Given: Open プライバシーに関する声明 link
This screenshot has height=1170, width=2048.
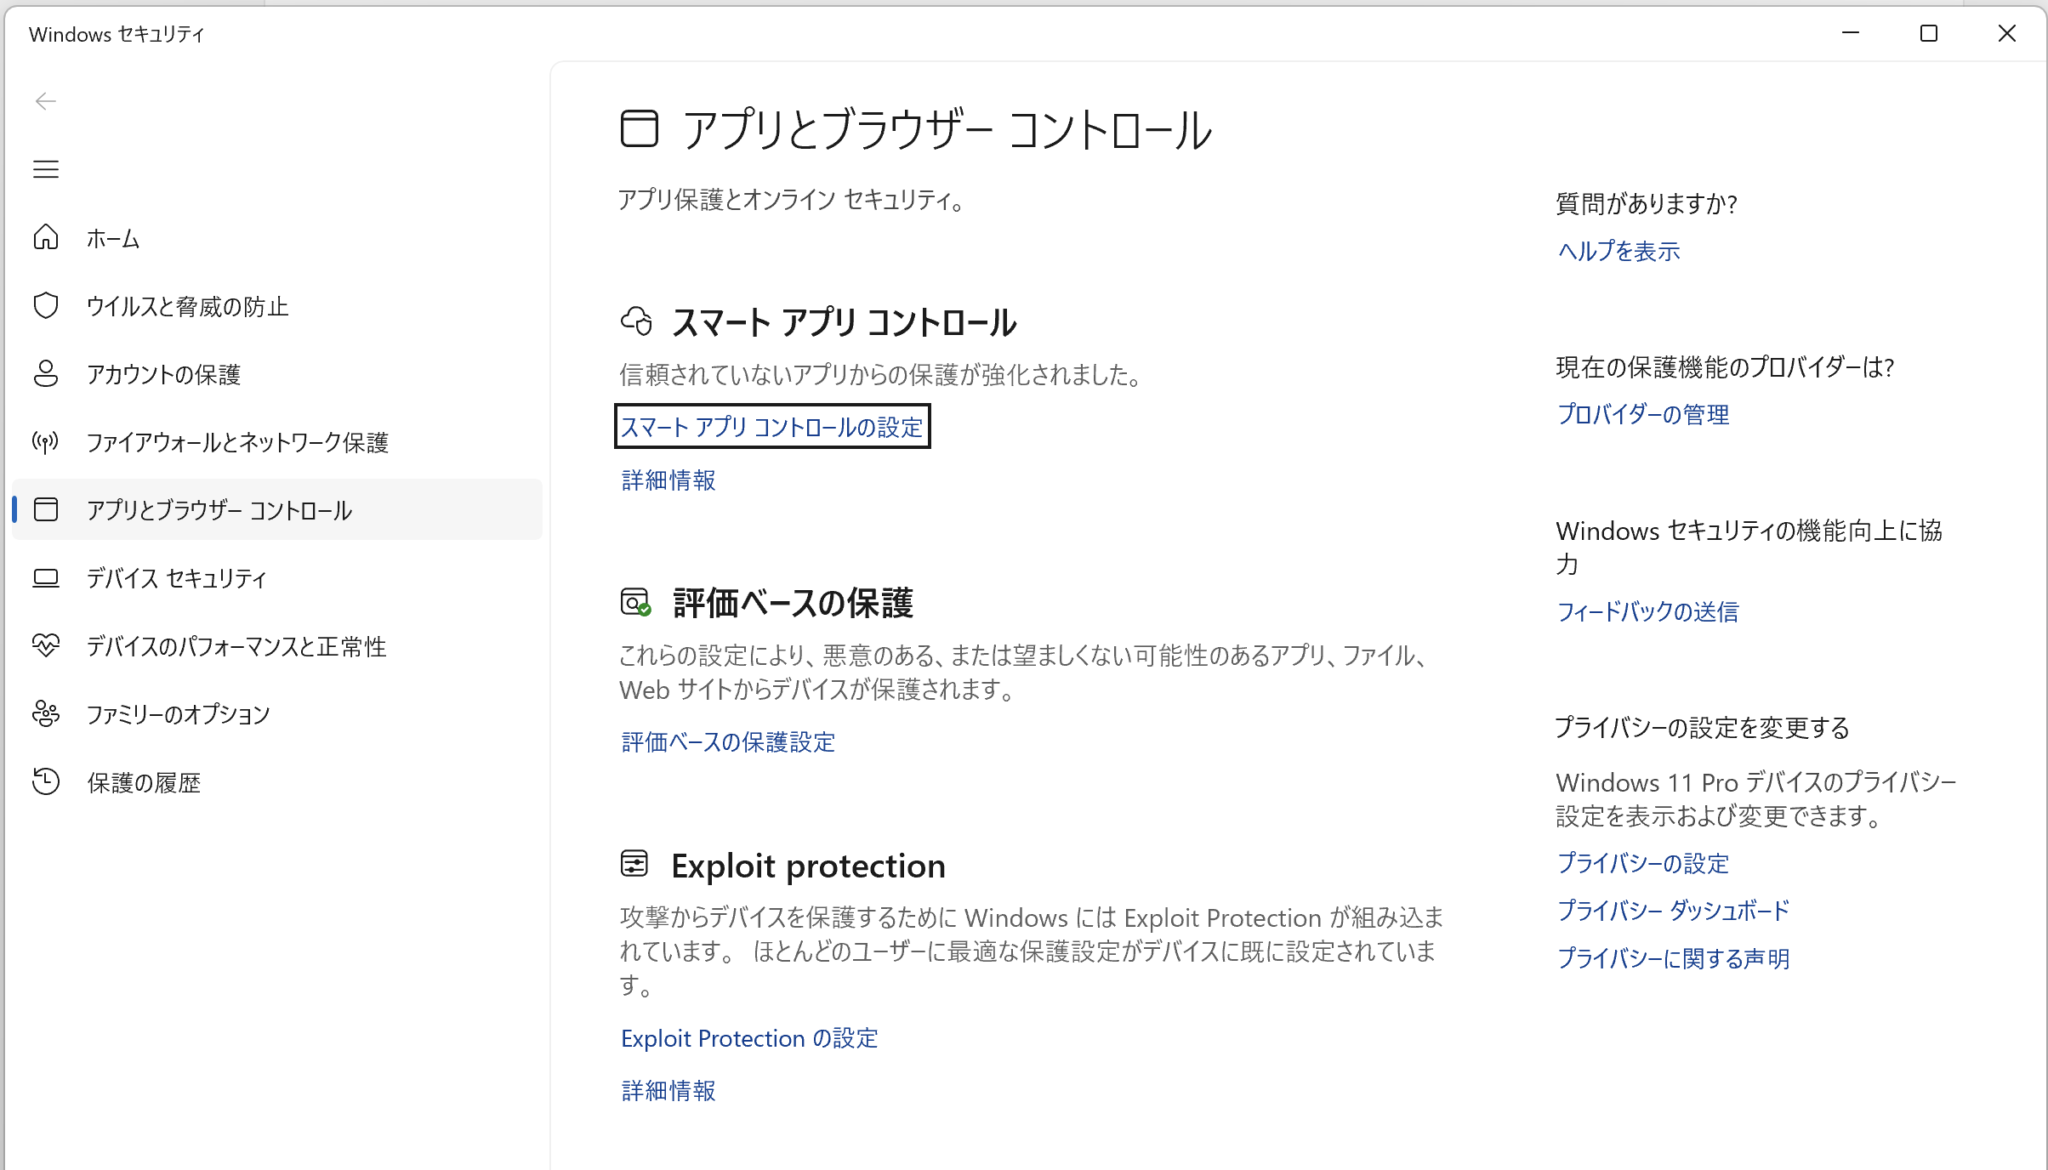Looking at the screenshot, I should (1673, 958).
